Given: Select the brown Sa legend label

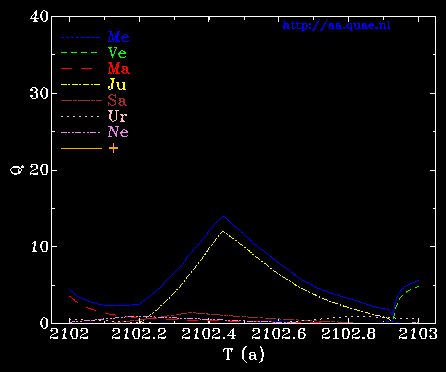Looking at the screenshot, I should (x=117, y=100).
